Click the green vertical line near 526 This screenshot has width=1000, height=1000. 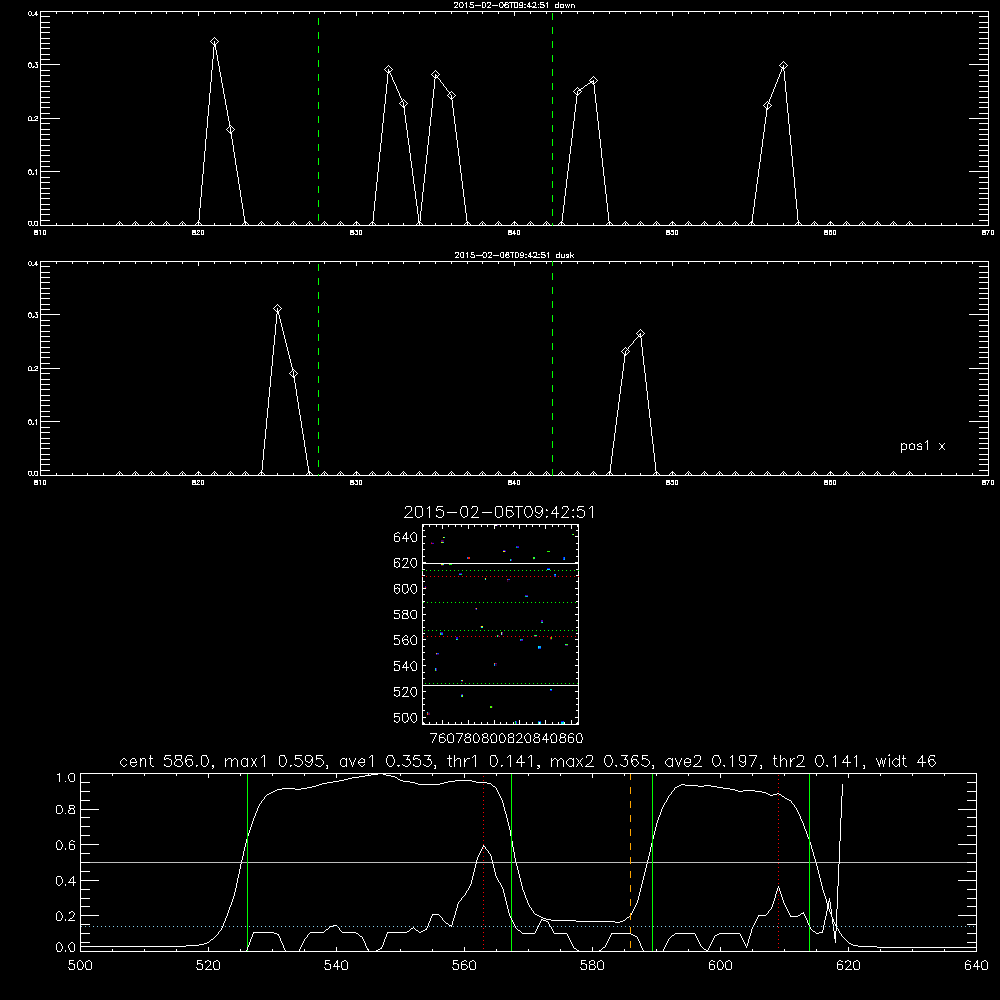pyautogui.click(x=247, y=861)
